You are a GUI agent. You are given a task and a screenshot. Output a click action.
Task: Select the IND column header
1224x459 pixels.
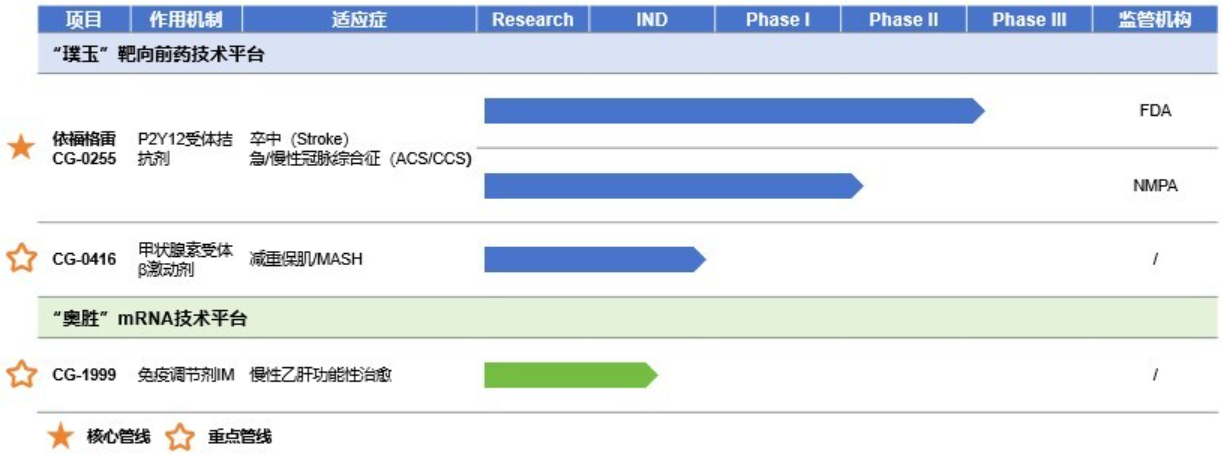pyautogui.click(x=652, y=20)
